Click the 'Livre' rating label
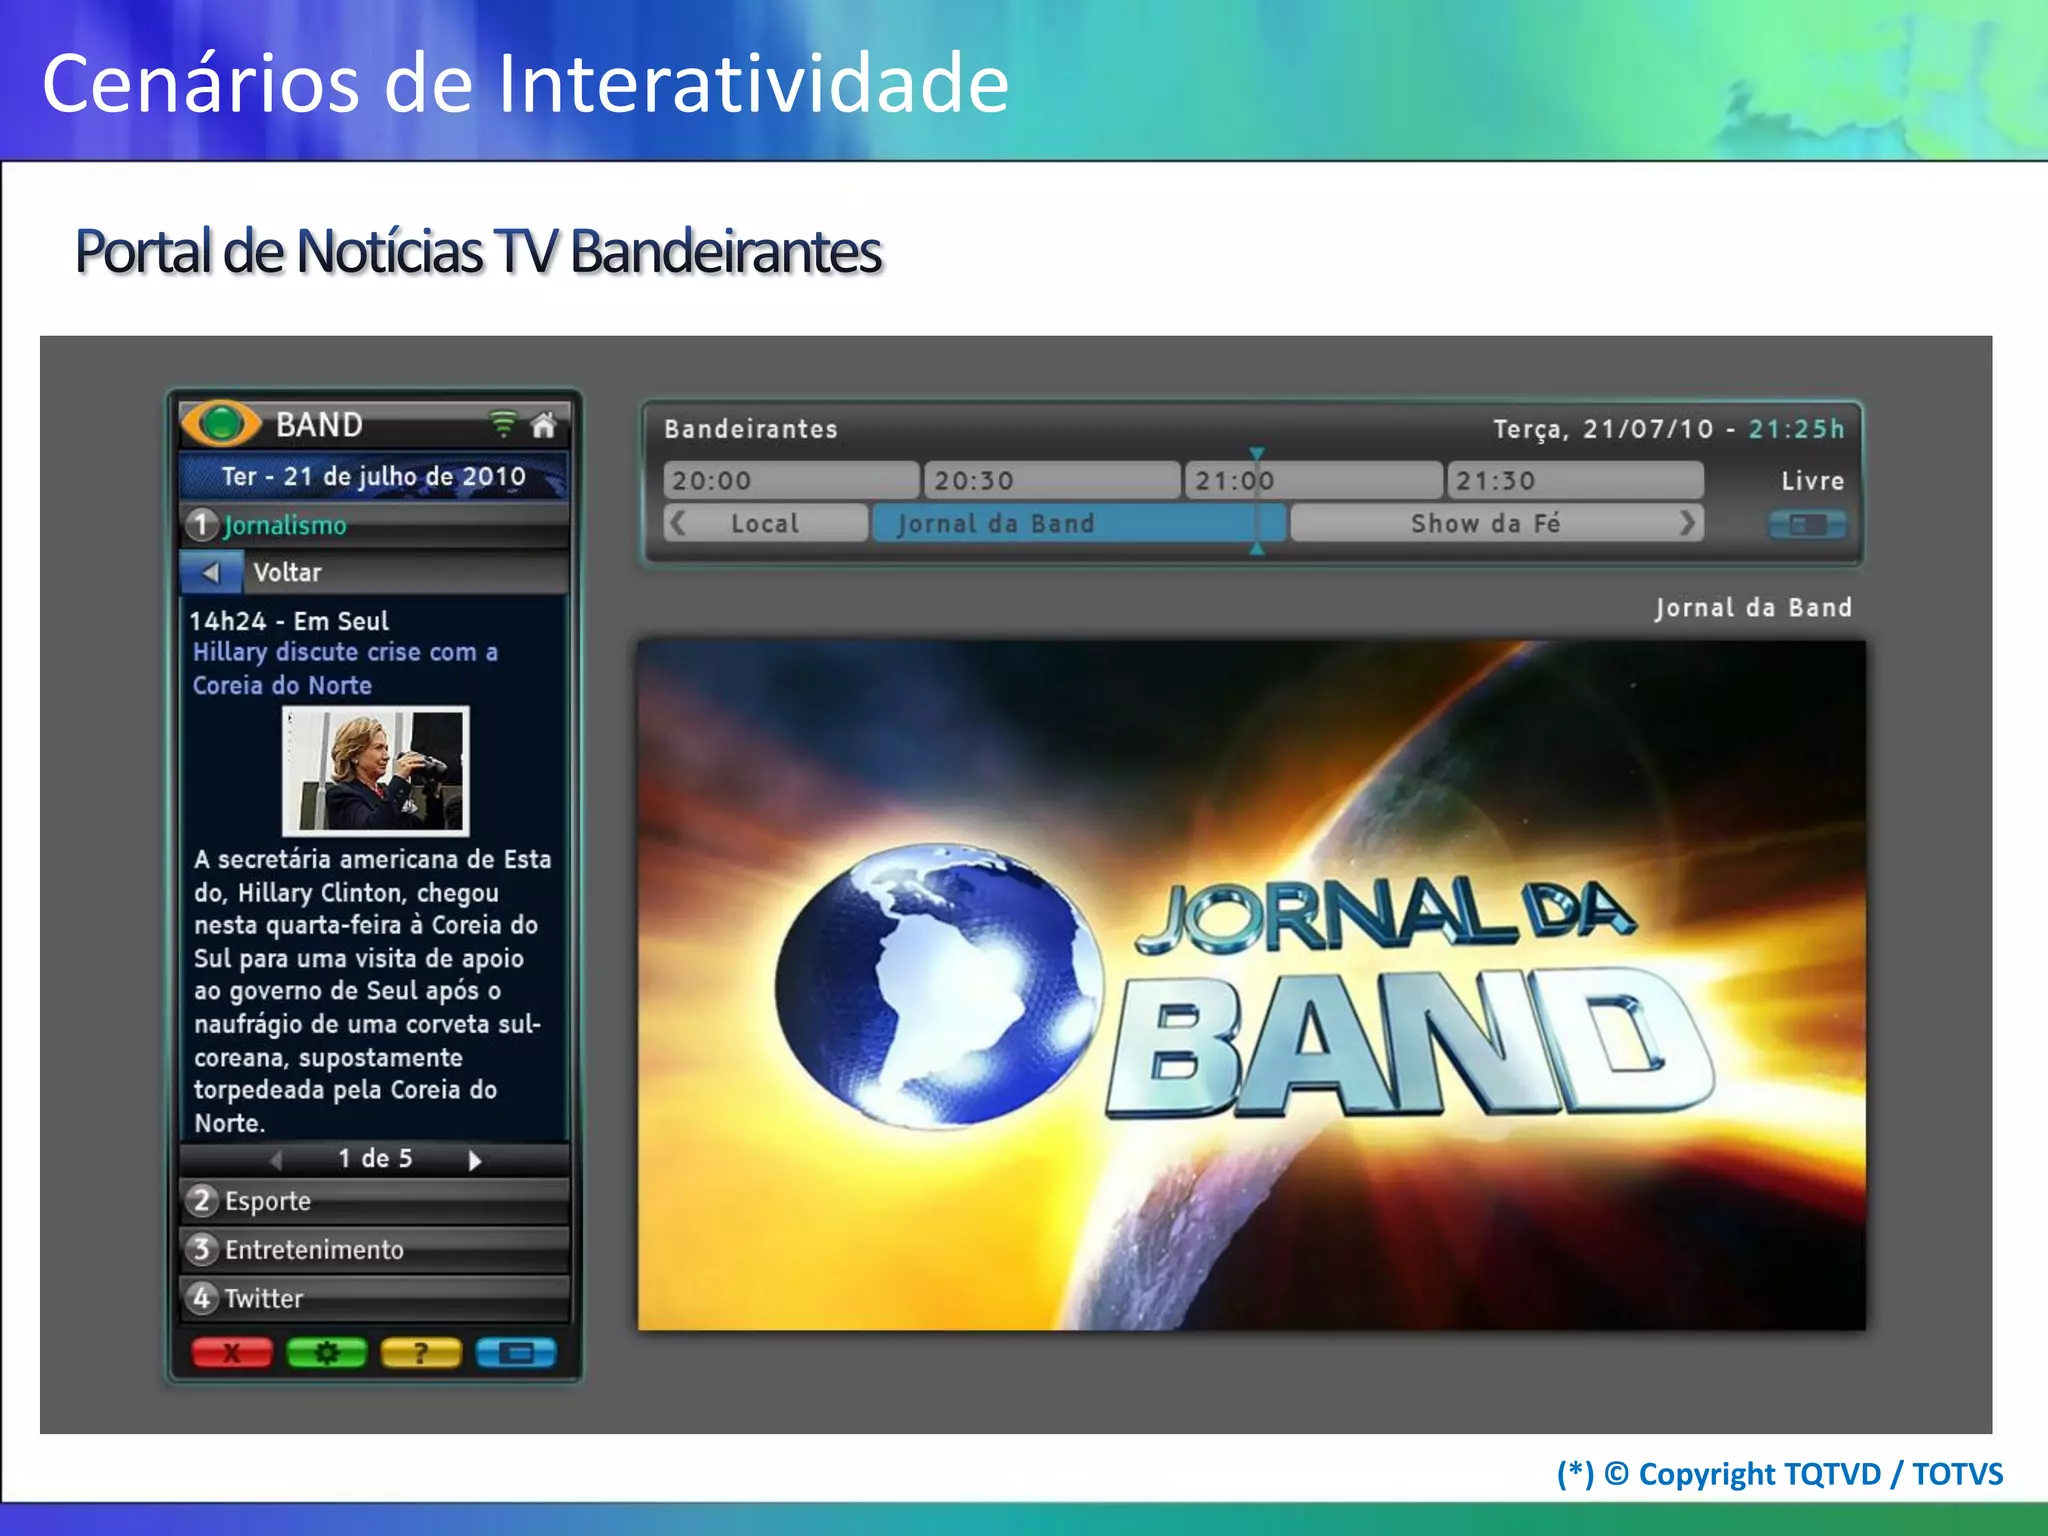This screenshot has height=1536, width=2048. coord(1812,481)
